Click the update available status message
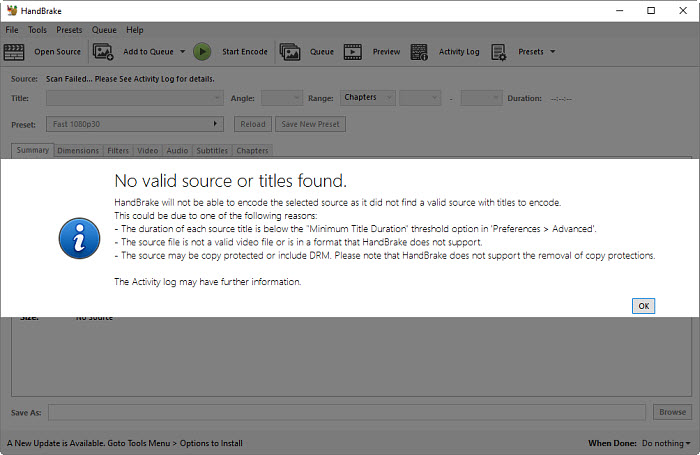The image size is (700, 455). [x=125, y=443]
